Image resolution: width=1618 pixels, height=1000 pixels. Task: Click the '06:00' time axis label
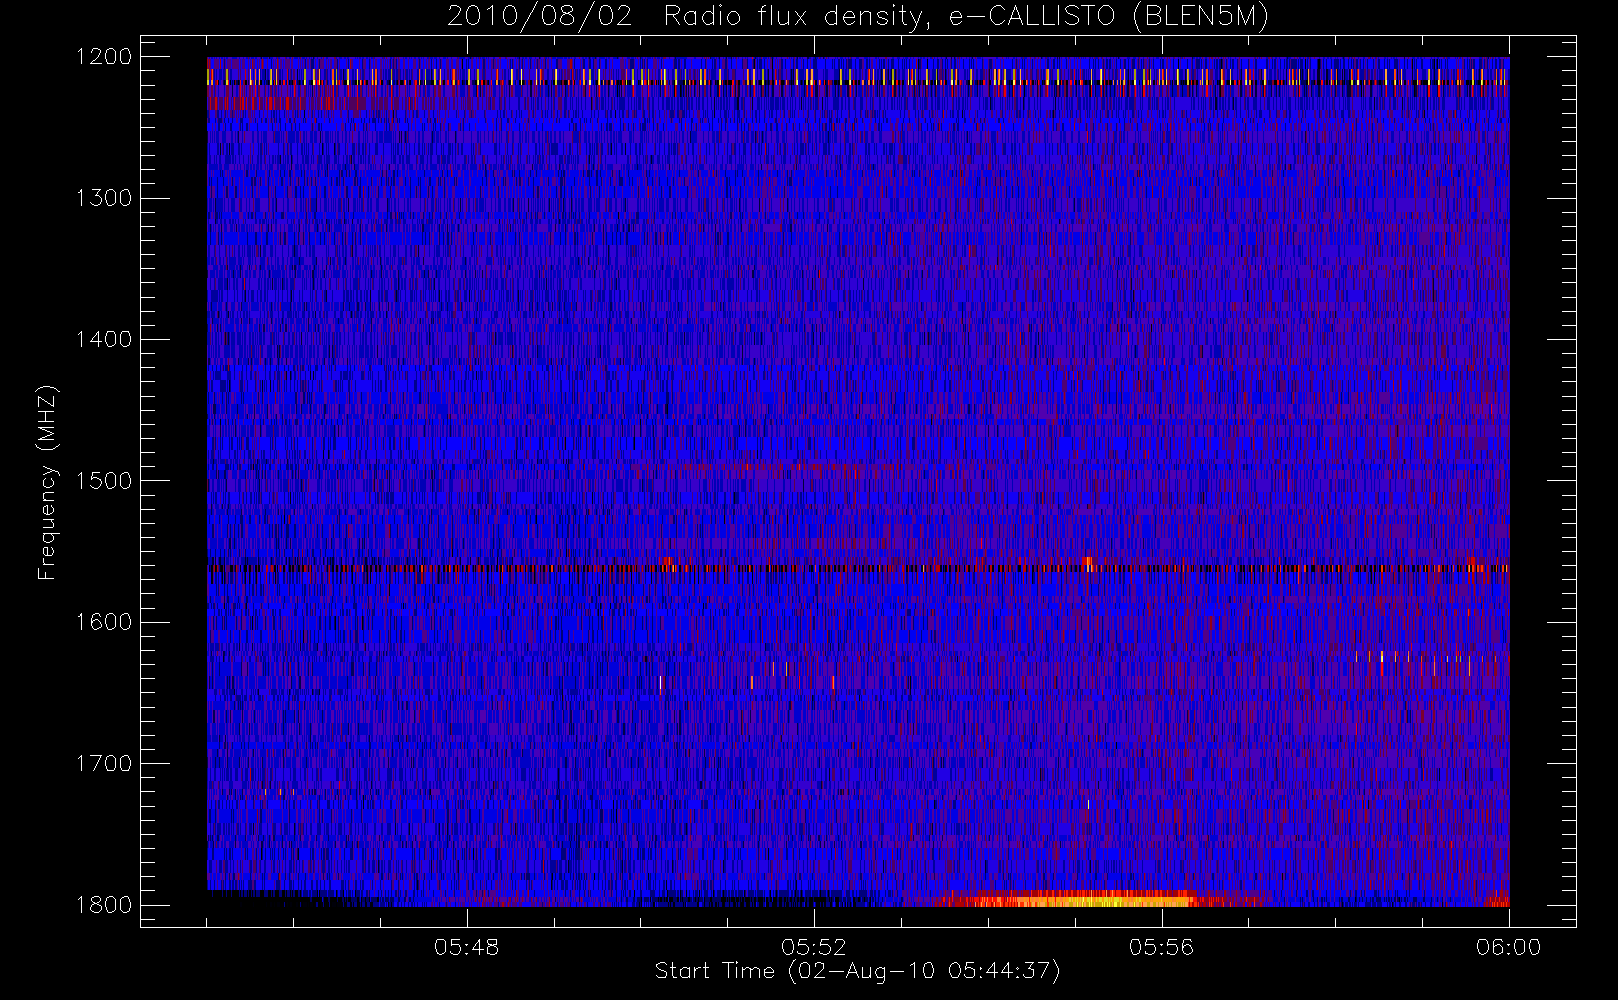pyautogui.click(x=1509, y=947)
